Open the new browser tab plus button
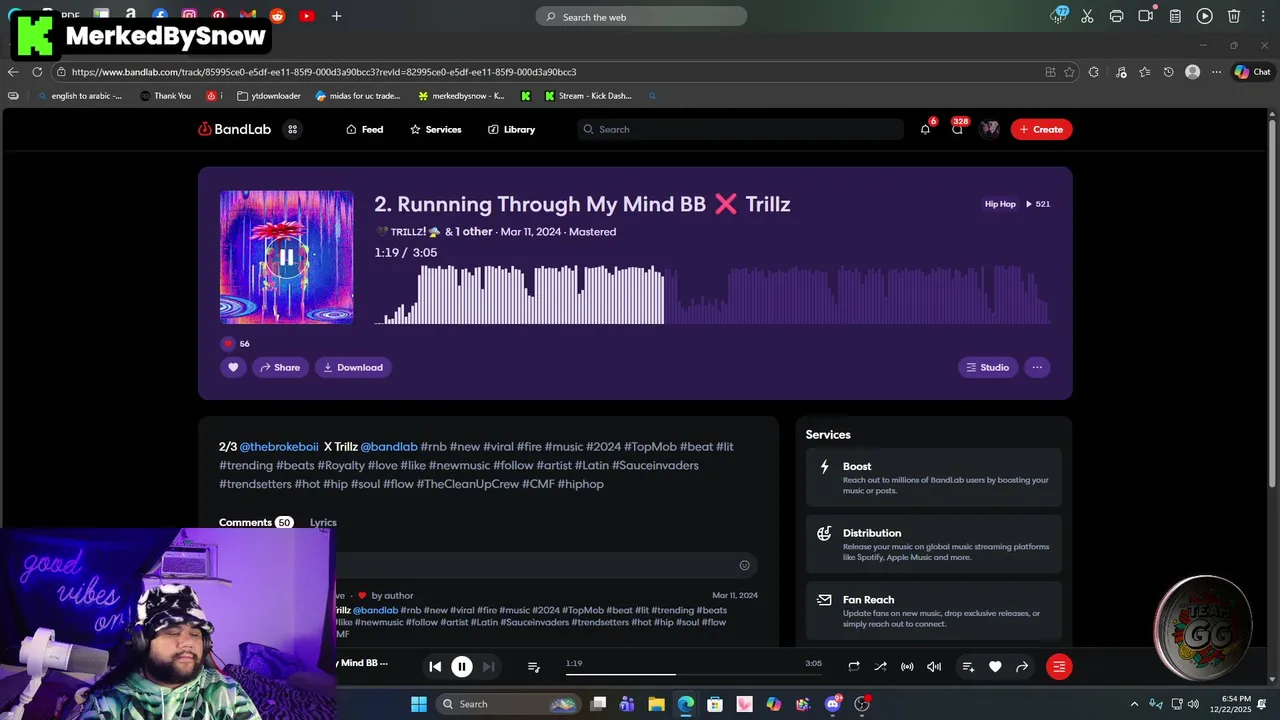 pyautogui.click(x=336, y=16)
